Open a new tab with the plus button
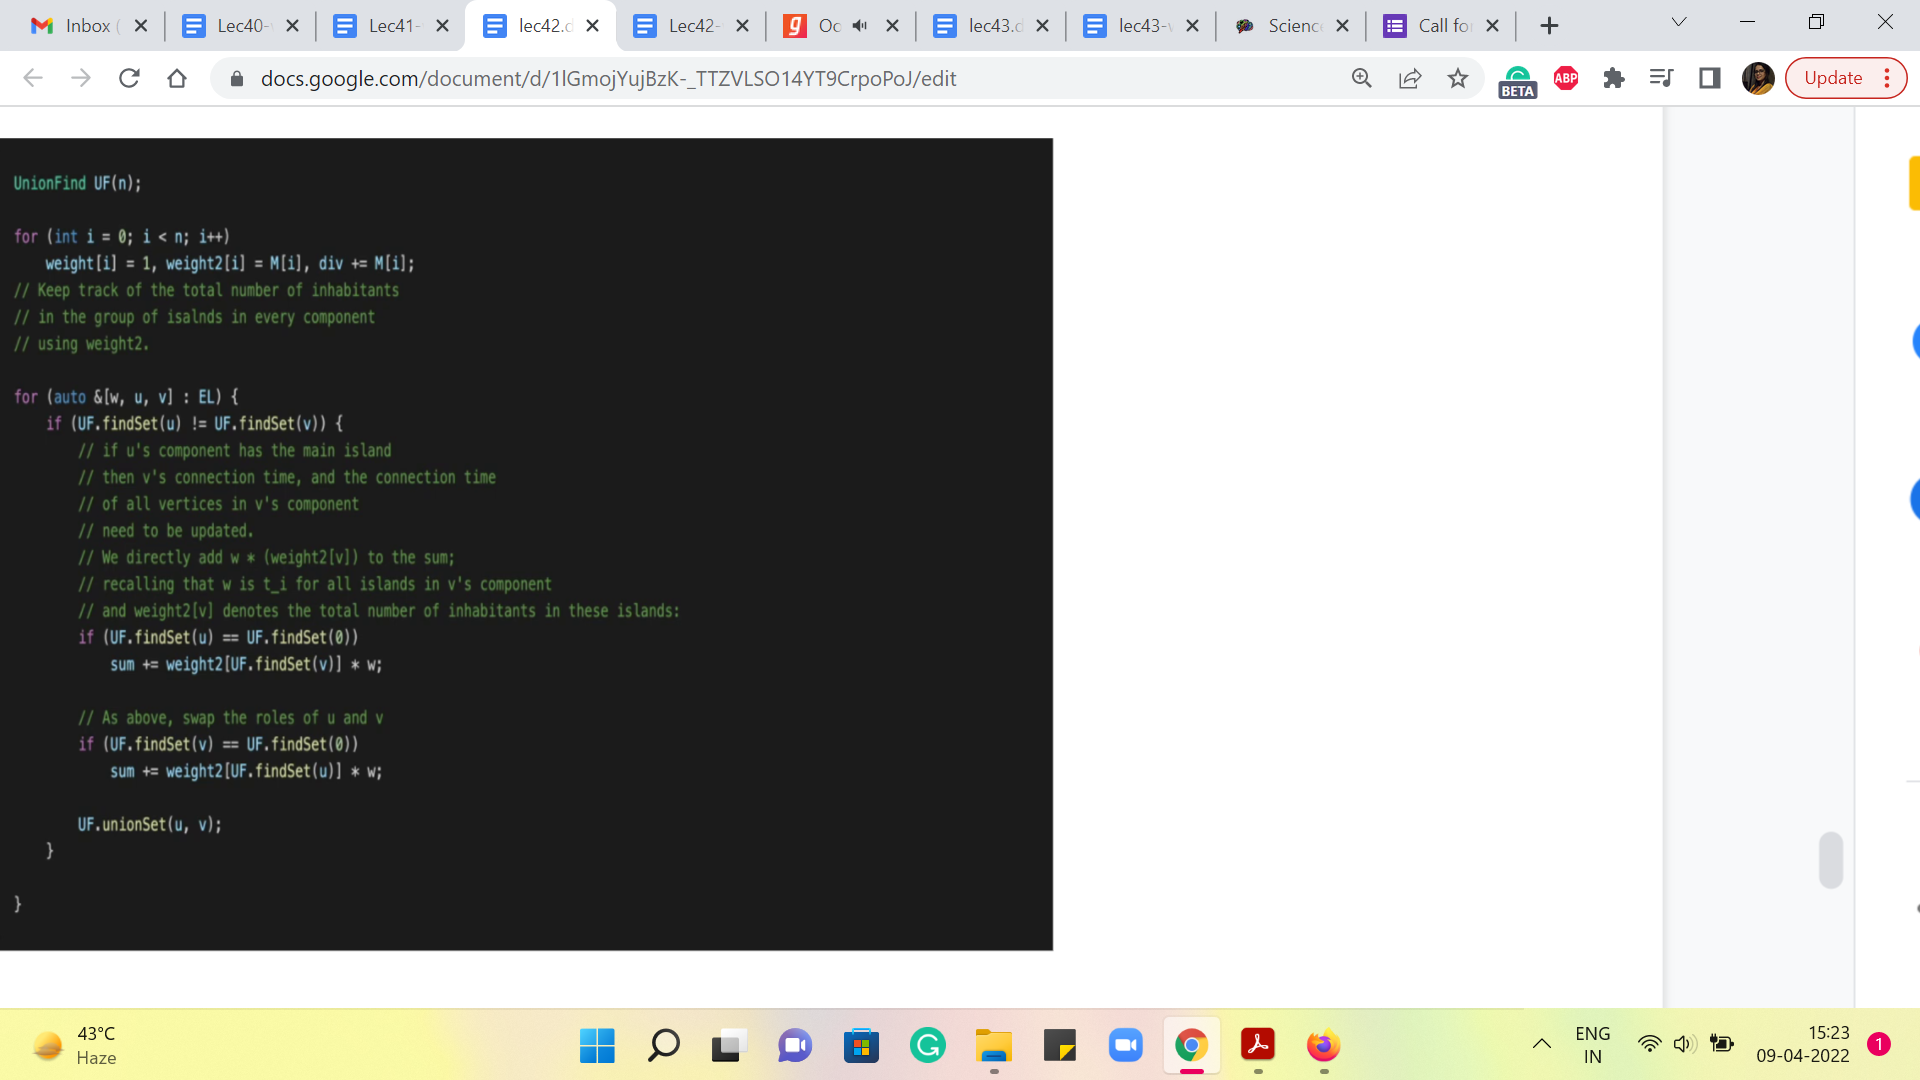This screenshot has height=1080, width=1920. coord(1549,26)
